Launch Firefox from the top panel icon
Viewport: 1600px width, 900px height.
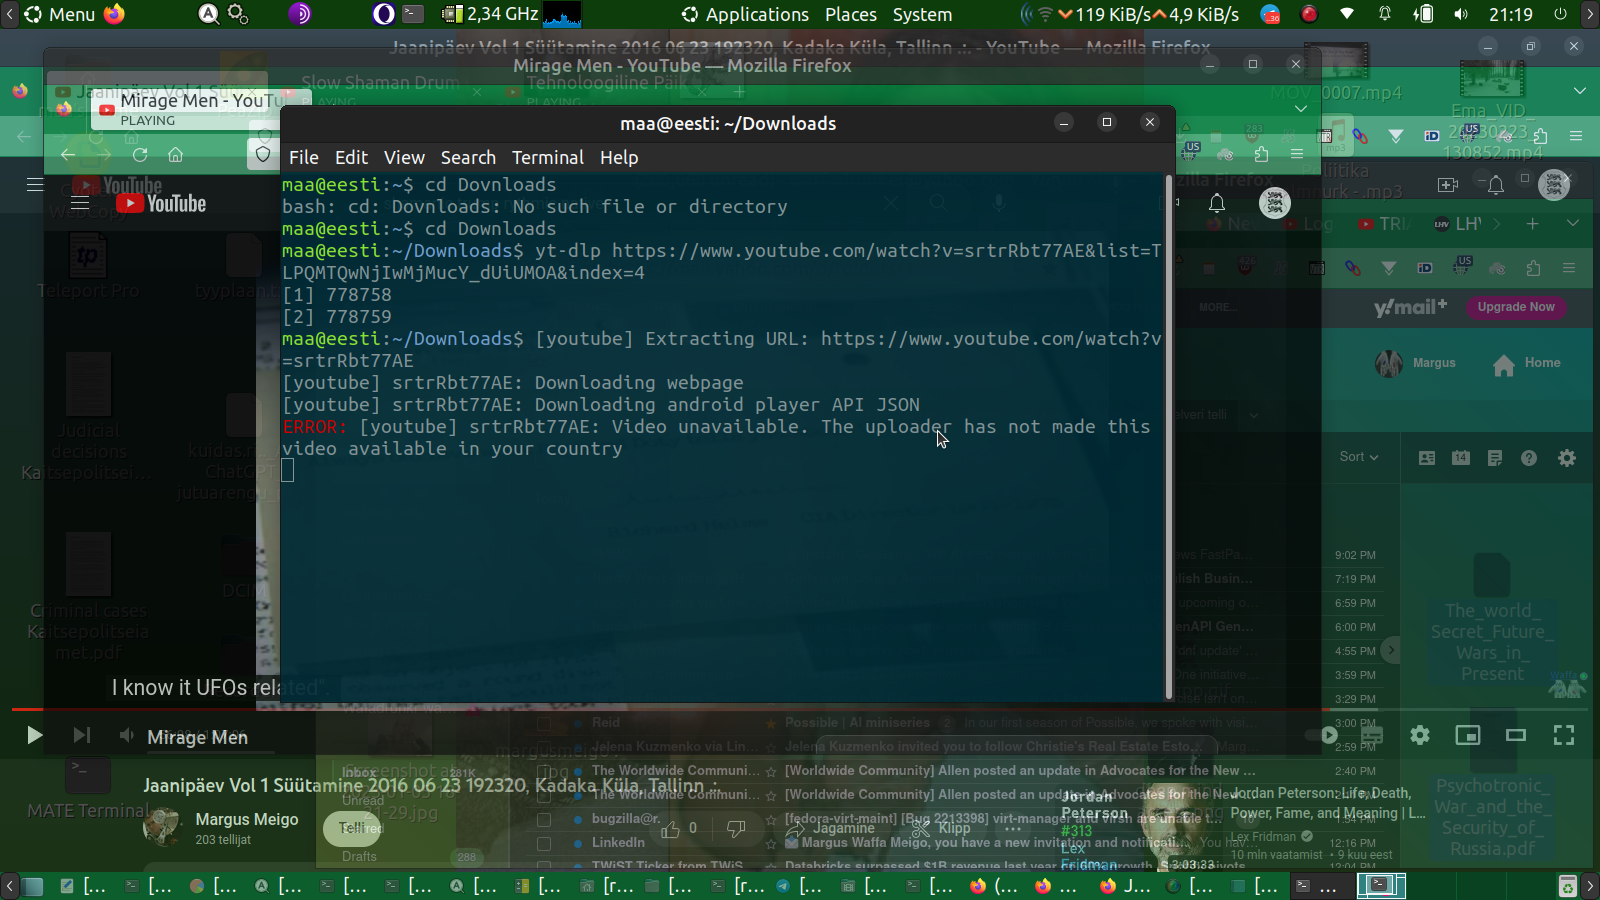pos(115,14)
